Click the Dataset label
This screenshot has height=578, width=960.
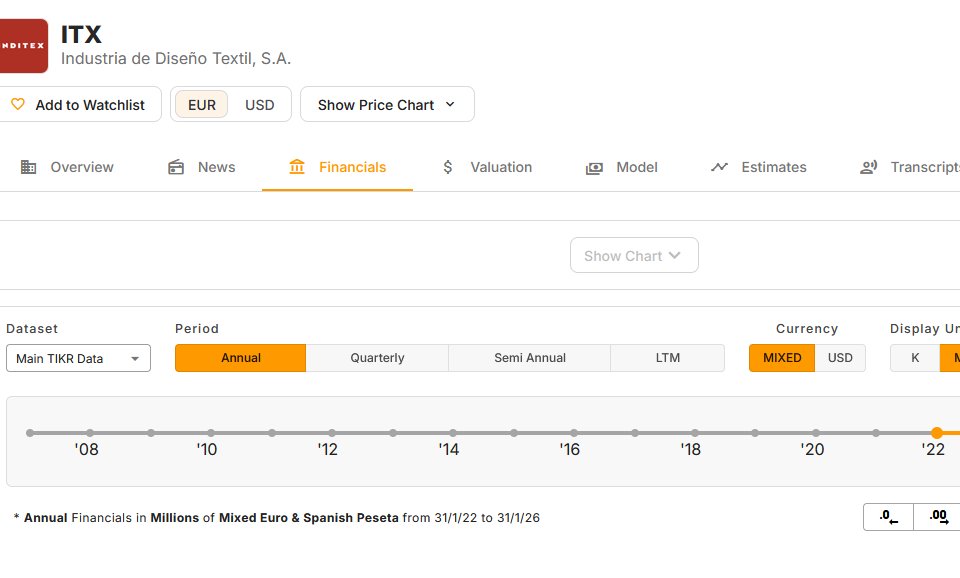(x=32, y=328)
